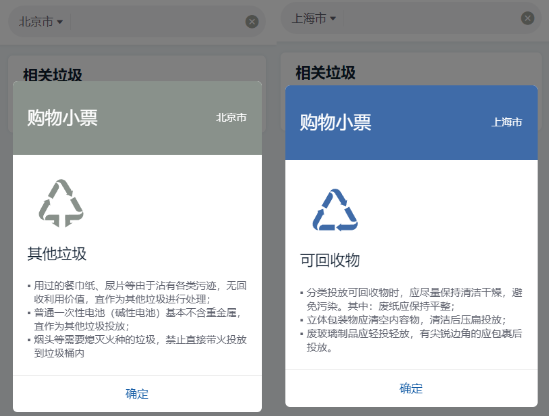Confirm the Shanghai dialog with 确定
The width and height of the screenshot is (549, 416).
411,388
